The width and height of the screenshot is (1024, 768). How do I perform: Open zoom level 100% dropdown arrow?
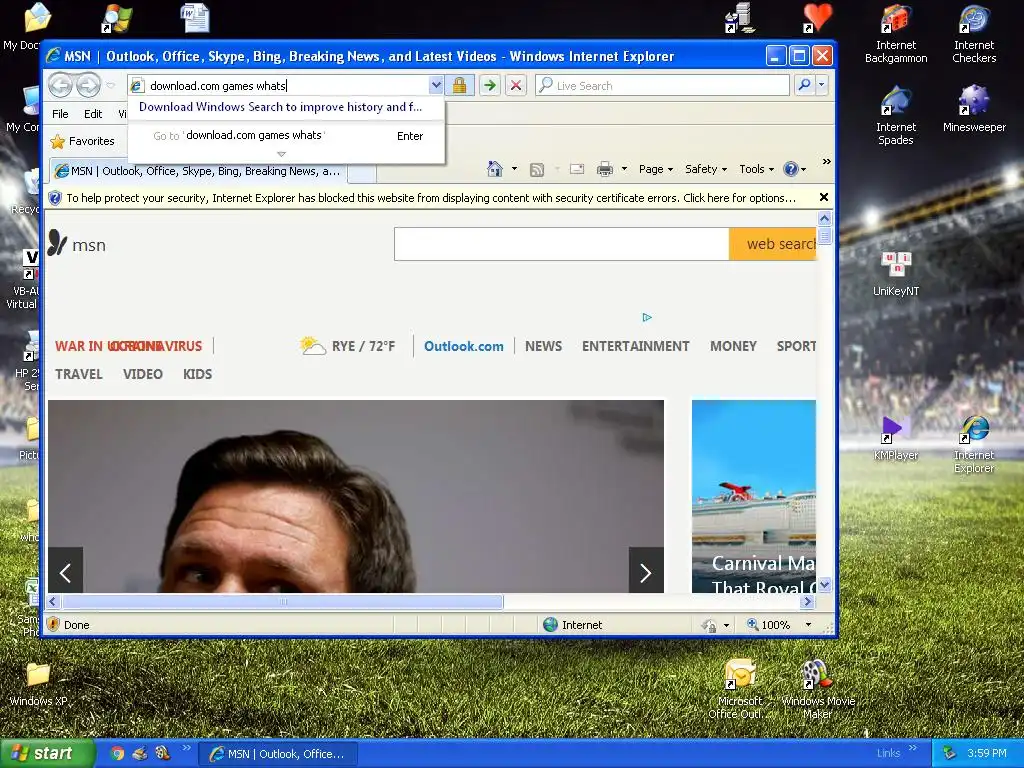click(808, 625)
